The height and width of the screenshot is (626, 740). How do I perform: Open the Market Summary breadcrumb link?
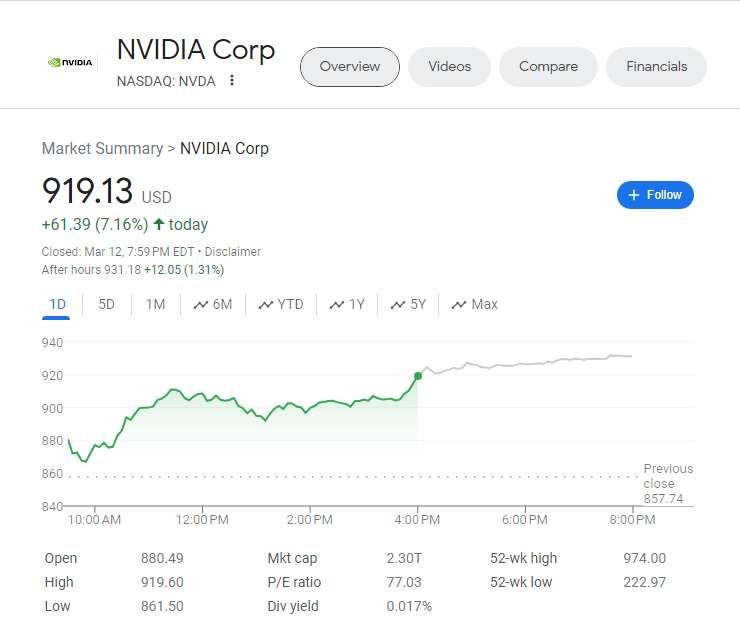point(102,148)
